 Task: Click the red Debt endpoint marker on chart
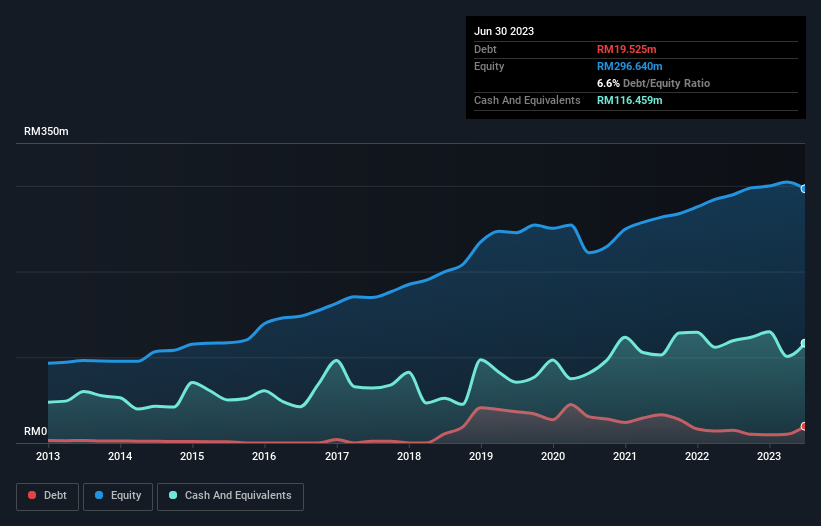tap(803, 427)
